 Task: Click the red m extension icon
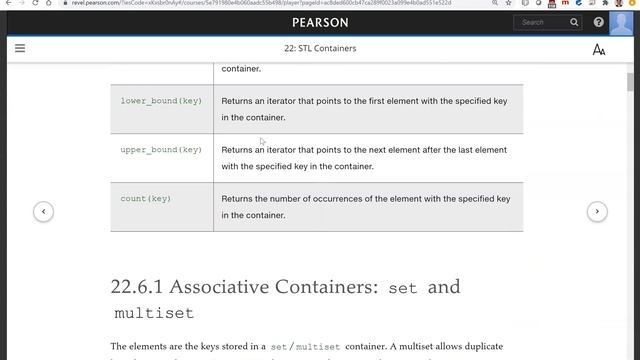tap(565, 3)
